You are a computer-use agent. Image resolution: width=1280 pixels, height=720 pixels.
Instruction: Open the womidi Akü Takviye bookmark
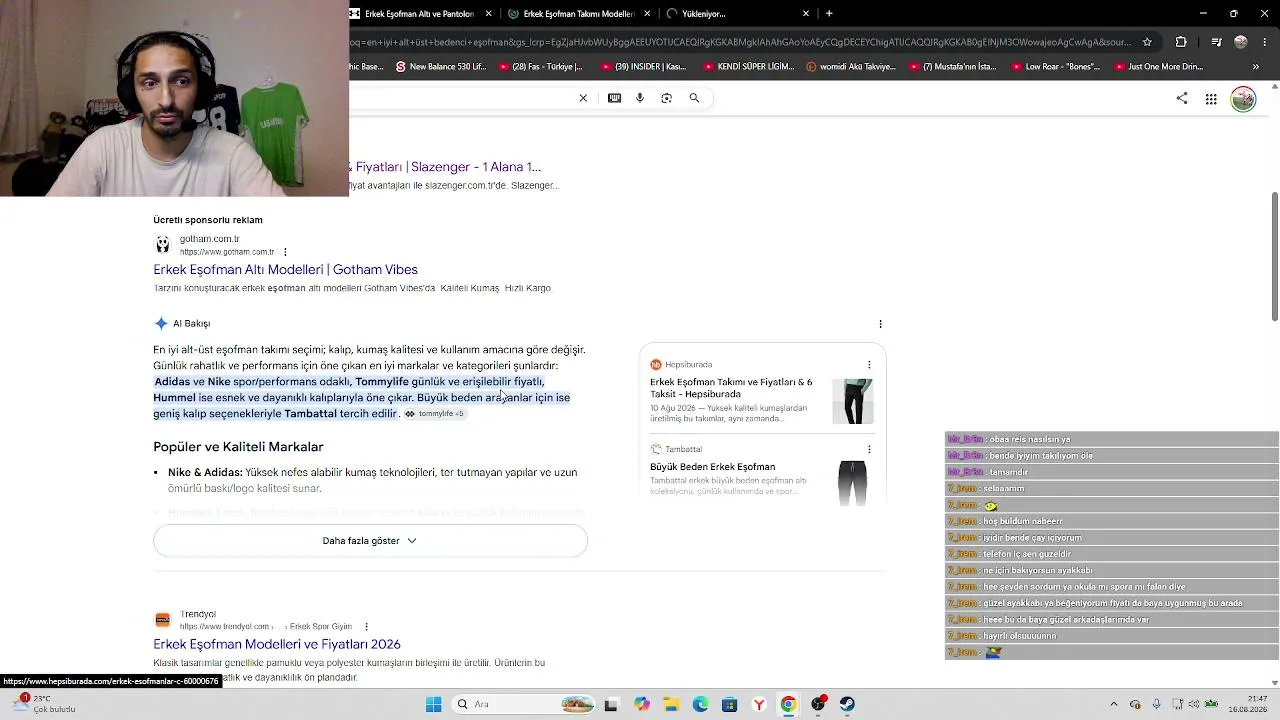coord(851,67)
